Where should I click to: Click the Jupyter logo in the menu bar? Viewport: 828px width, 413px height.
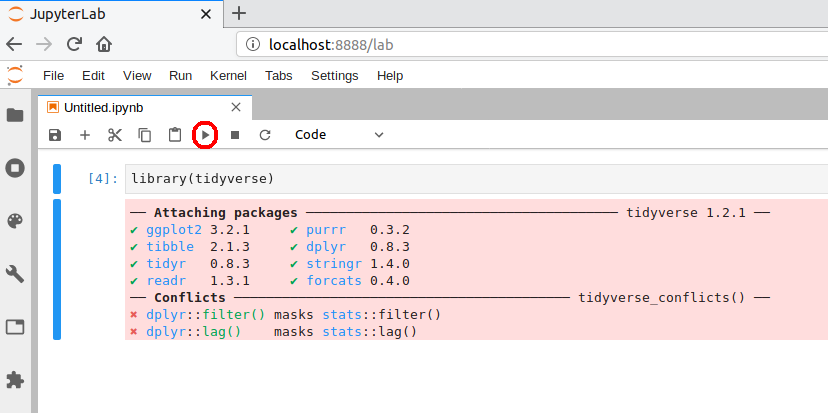tap(15, 75)
